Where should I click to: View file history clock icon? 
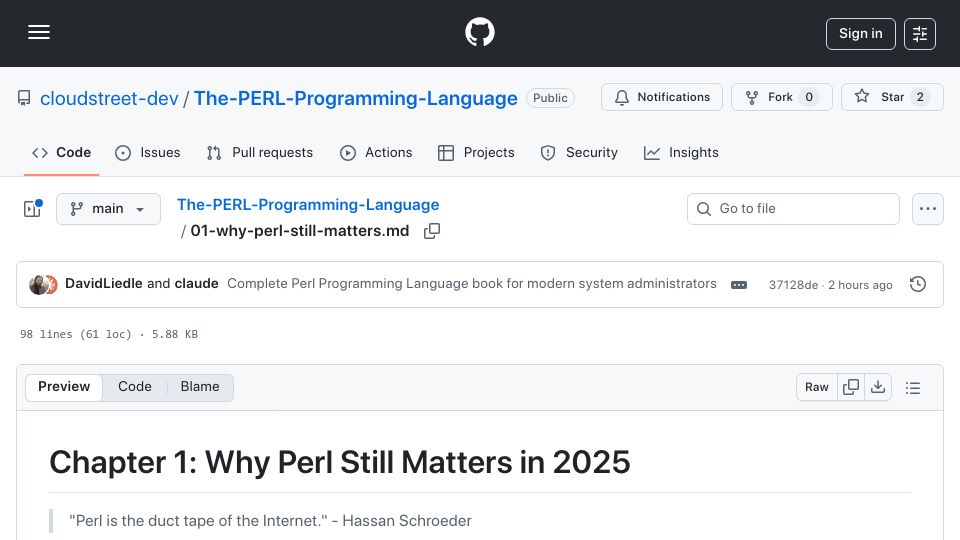point(918,284)
